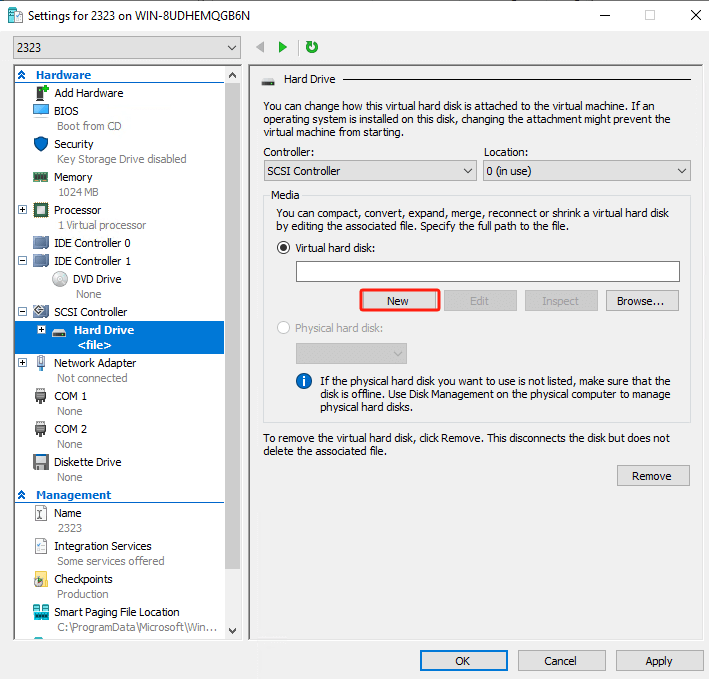The height and width of the screenshot is (679, 709).
Task: Click the New button
Action: (x=399, y=301)
